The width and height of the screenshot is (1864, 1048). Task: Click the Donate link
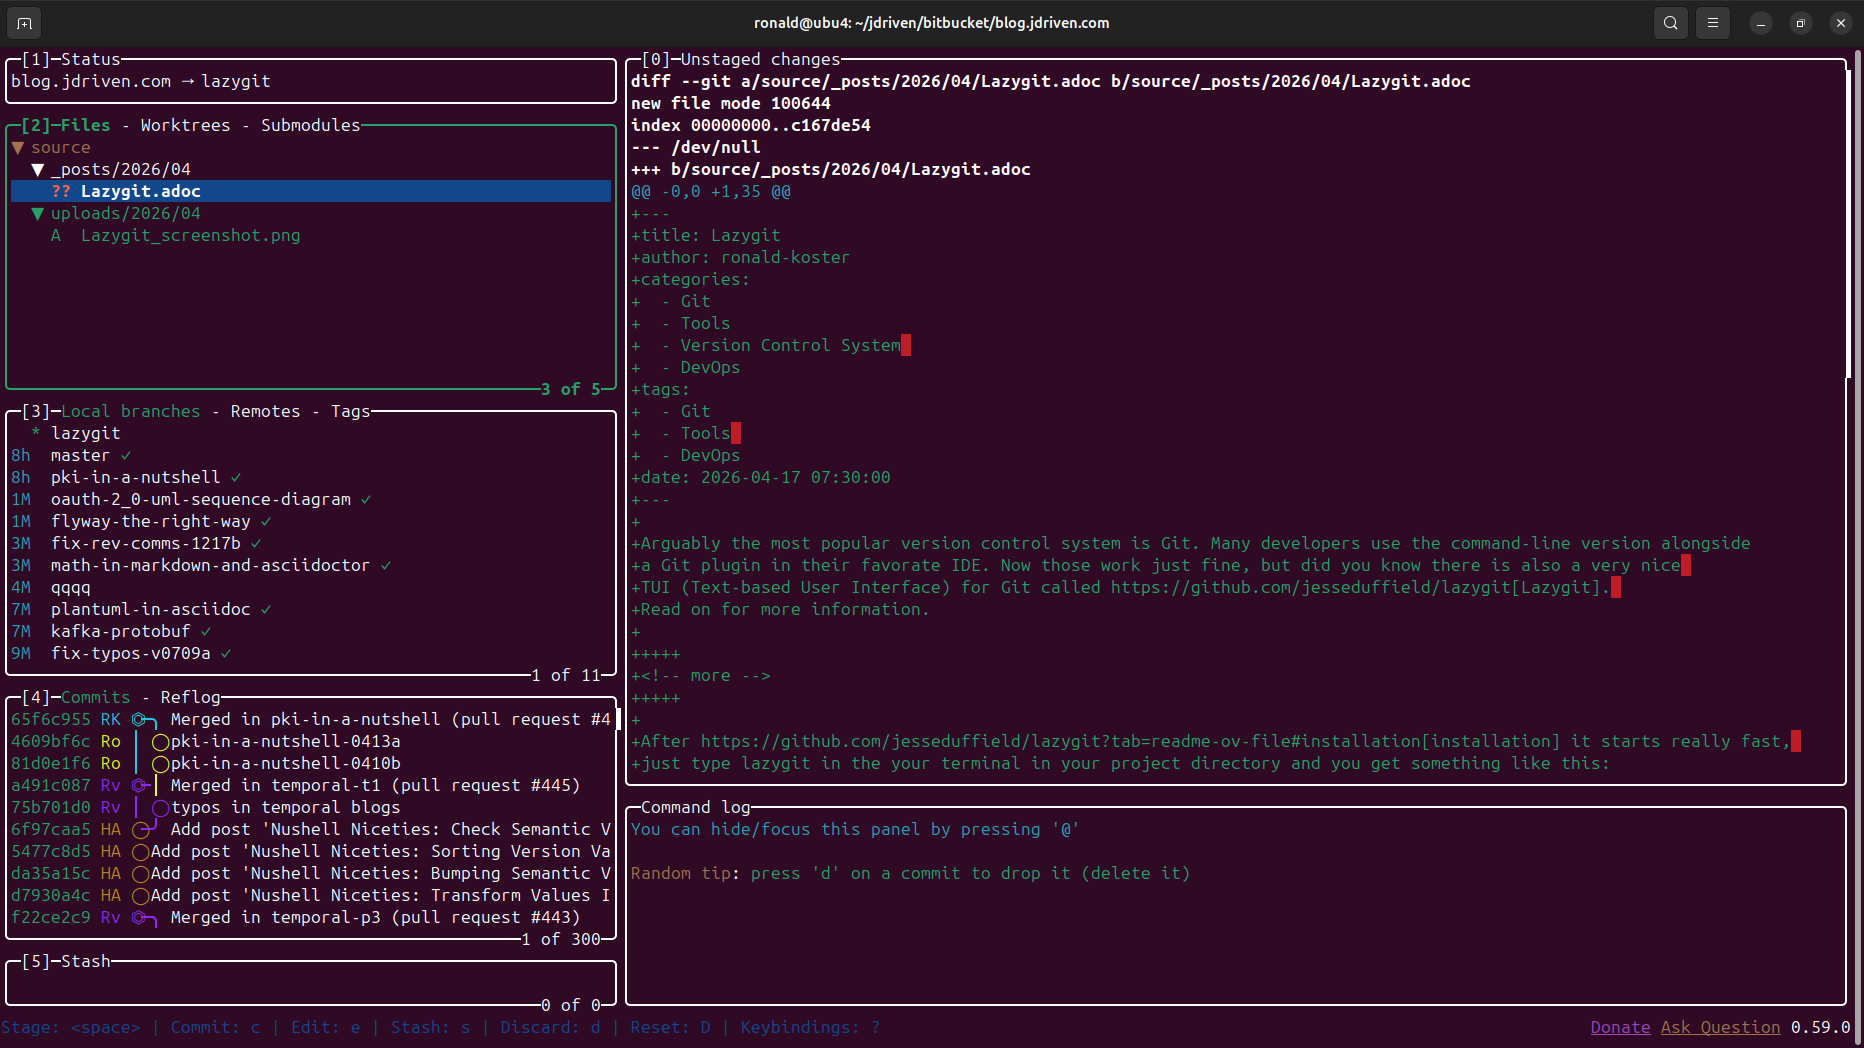click(1620, 1027)
